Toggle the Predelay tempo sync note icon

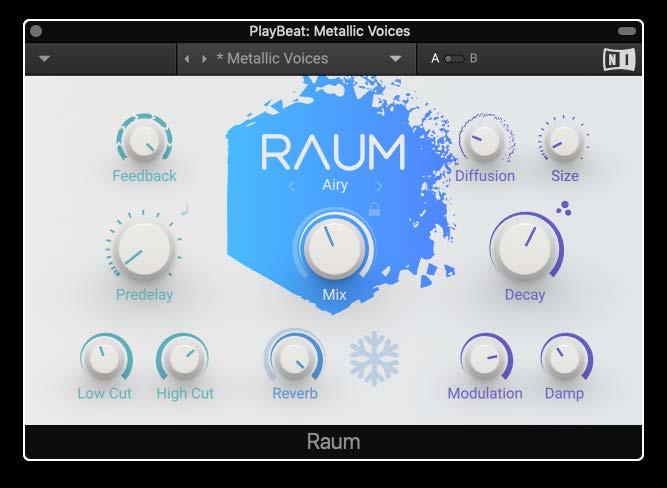[184, 209]
